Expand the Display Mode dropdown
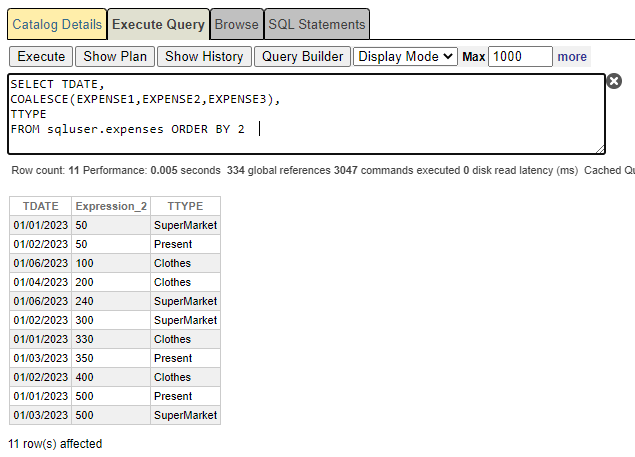Screen dimensions: 635x457 click(x=405, y=57)
